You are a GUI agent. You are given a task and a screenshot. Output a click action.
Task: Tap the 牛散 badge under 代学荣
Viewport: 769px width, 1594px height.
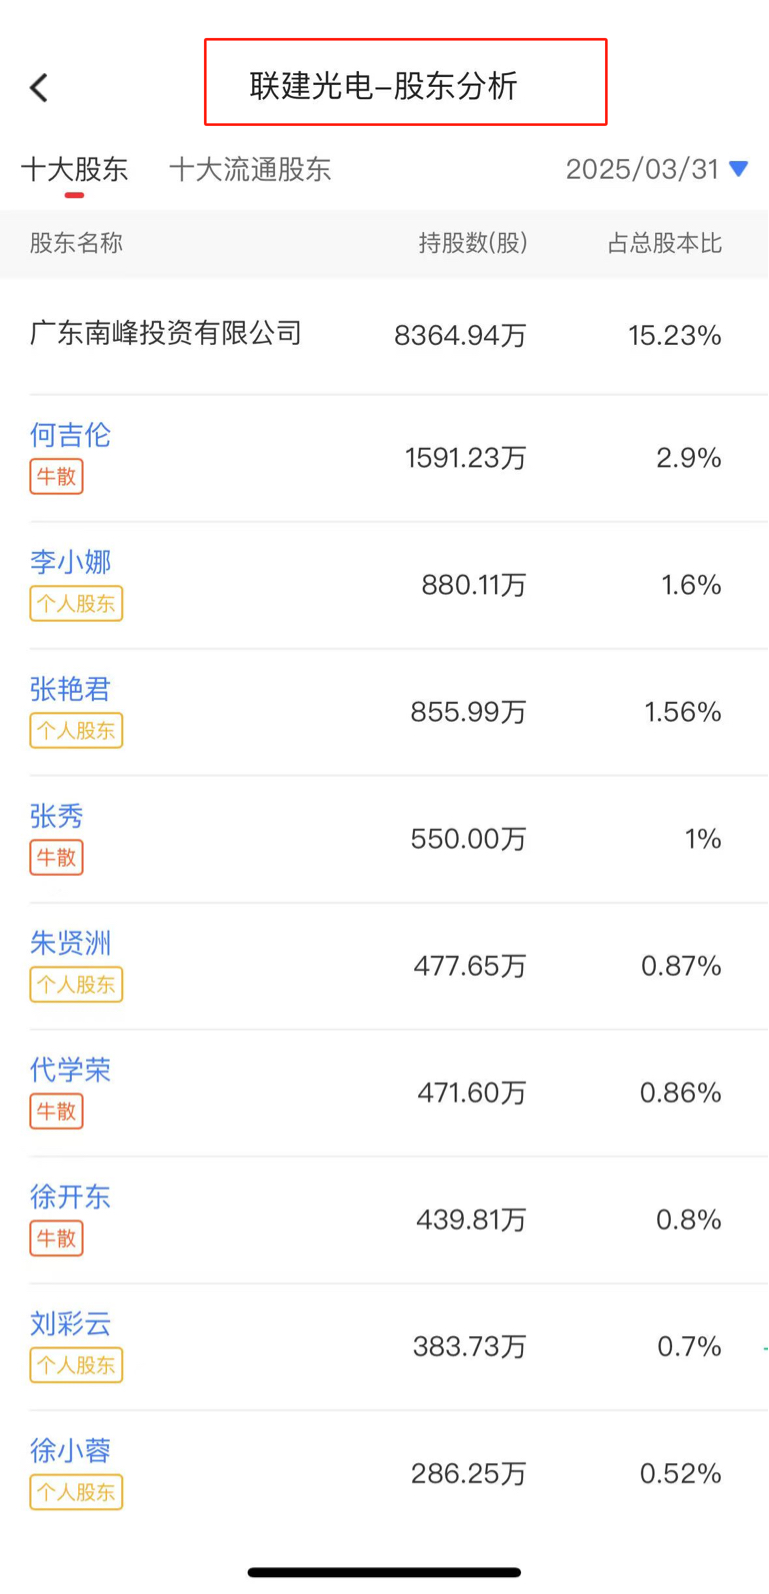(56, 1111)
